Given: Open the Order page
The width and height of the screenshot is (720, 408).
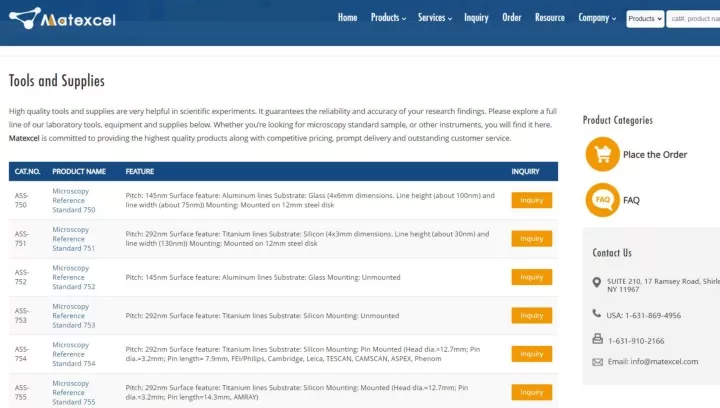Looking at the screenshot, I should pos(512,17).
